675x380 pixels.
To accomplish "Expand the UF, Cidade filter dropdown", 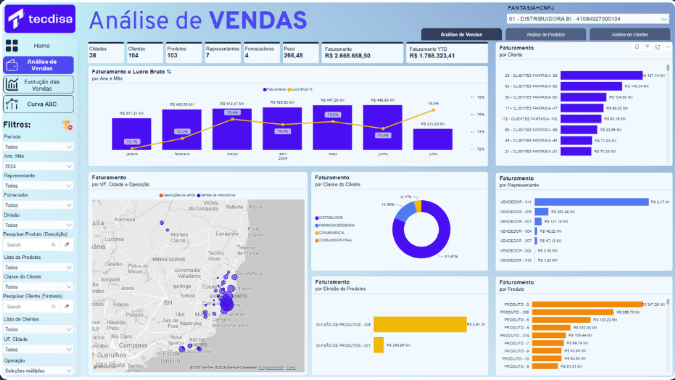I will pyautogui.click(x=38, y=349).
